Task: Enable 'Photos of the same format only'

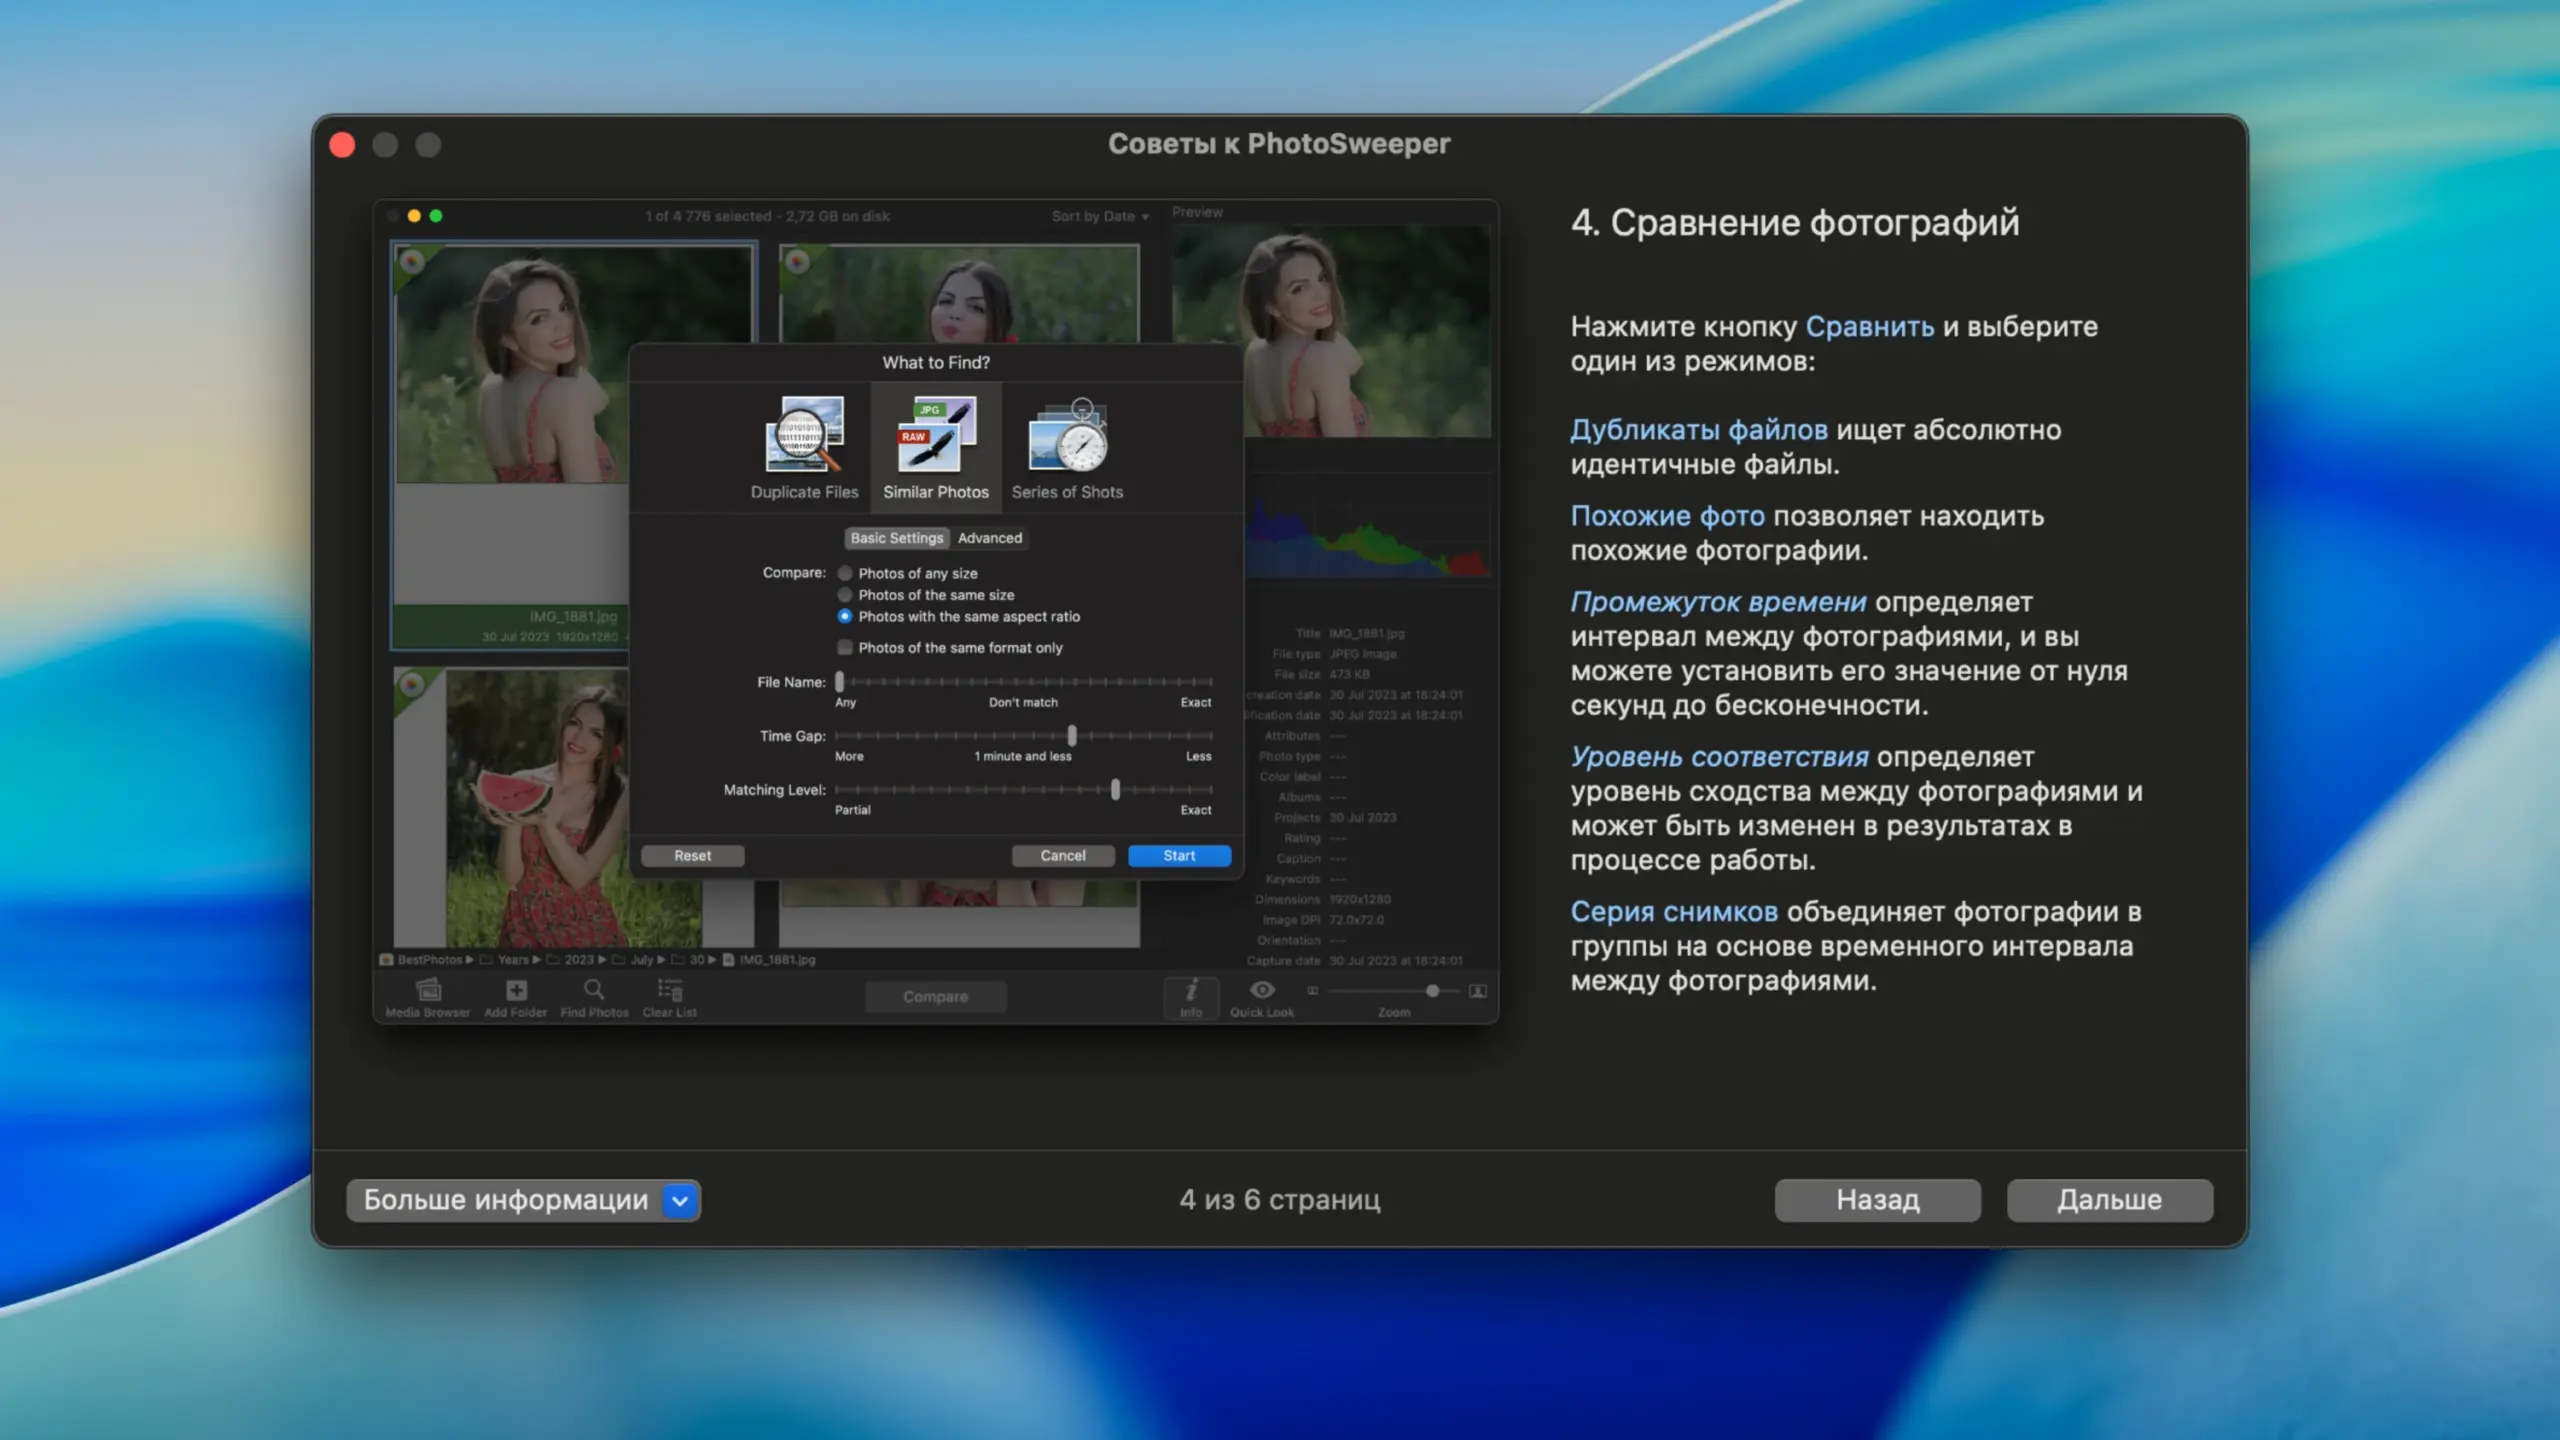Action: (x=845, y=648)
